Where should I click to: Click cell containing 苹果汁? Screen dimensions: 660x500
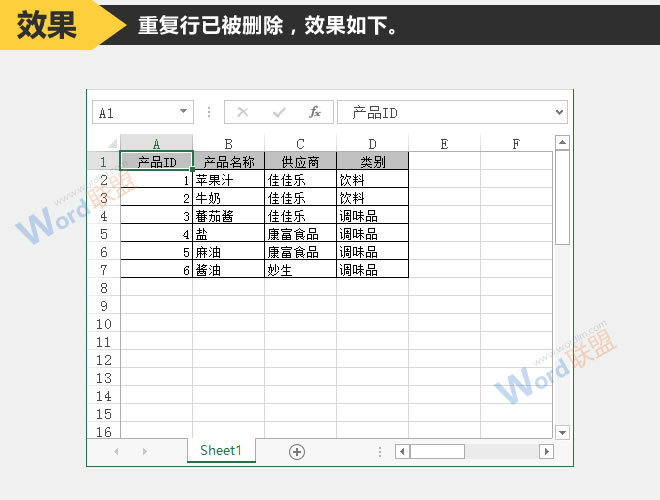(x=229, y=180)
